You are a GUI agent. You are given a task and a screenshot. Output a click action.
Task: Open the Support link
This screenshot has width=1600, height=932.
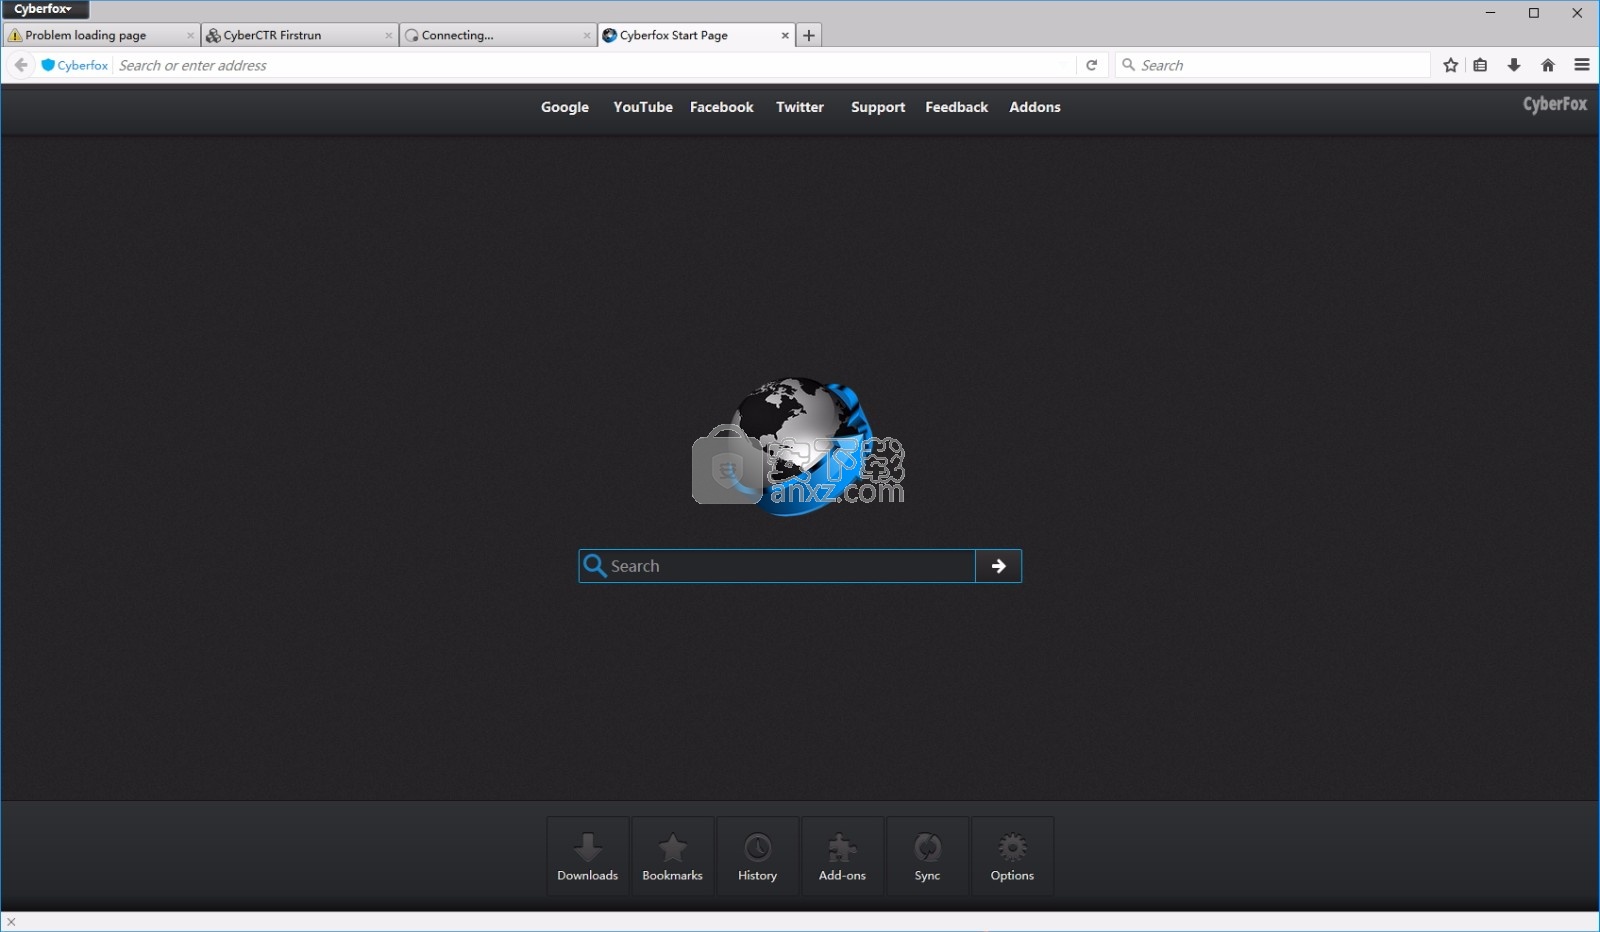tap(878, 107)
